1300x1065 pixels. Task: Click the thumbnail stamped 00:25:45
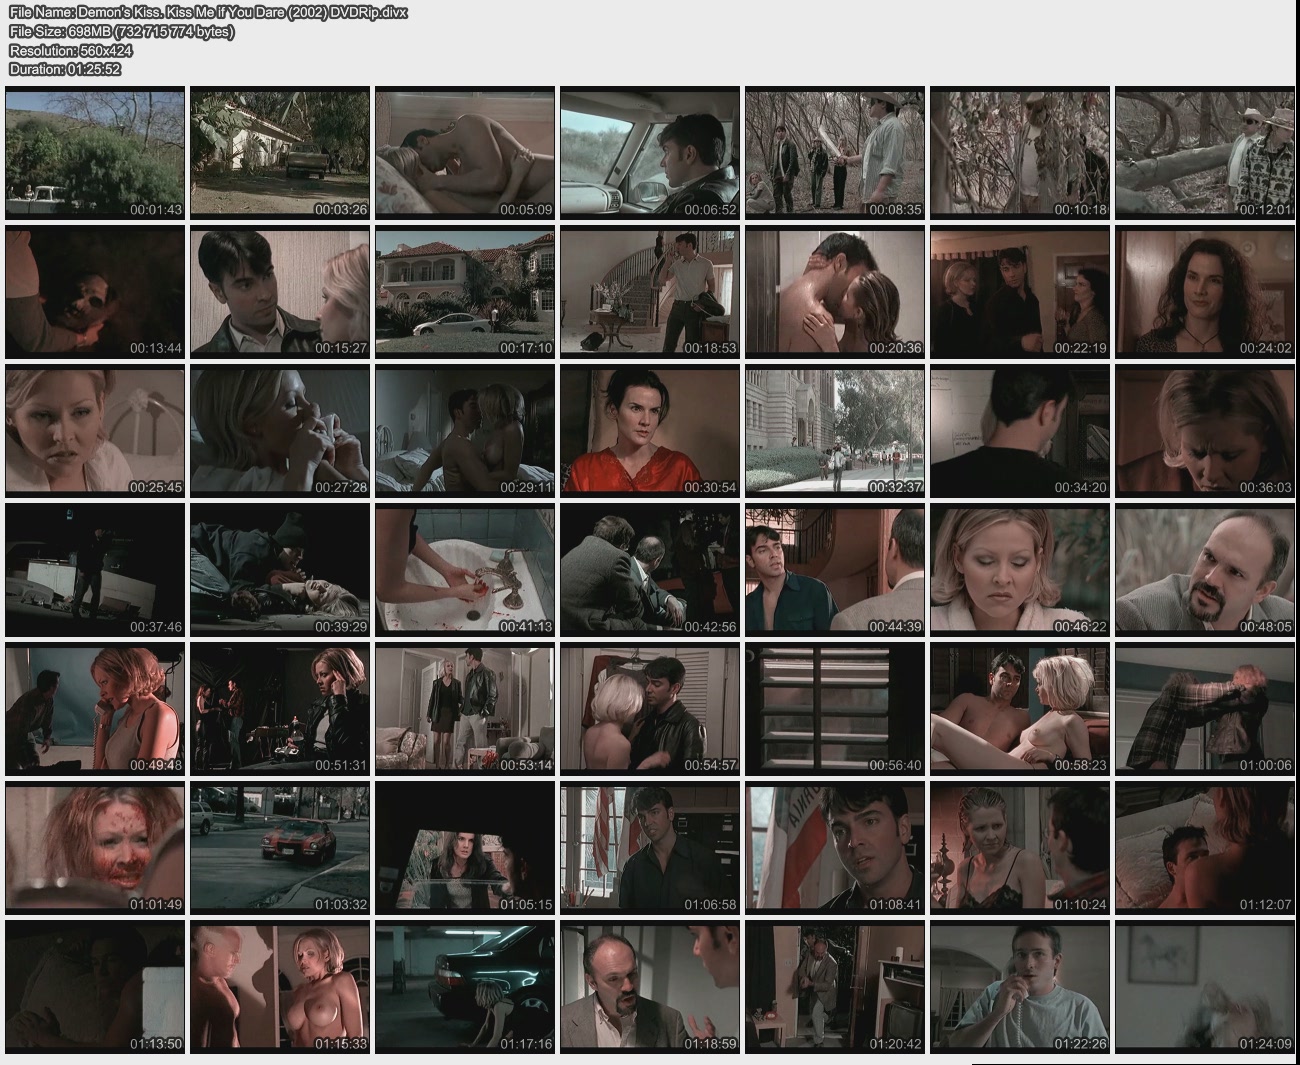(95, 431)
